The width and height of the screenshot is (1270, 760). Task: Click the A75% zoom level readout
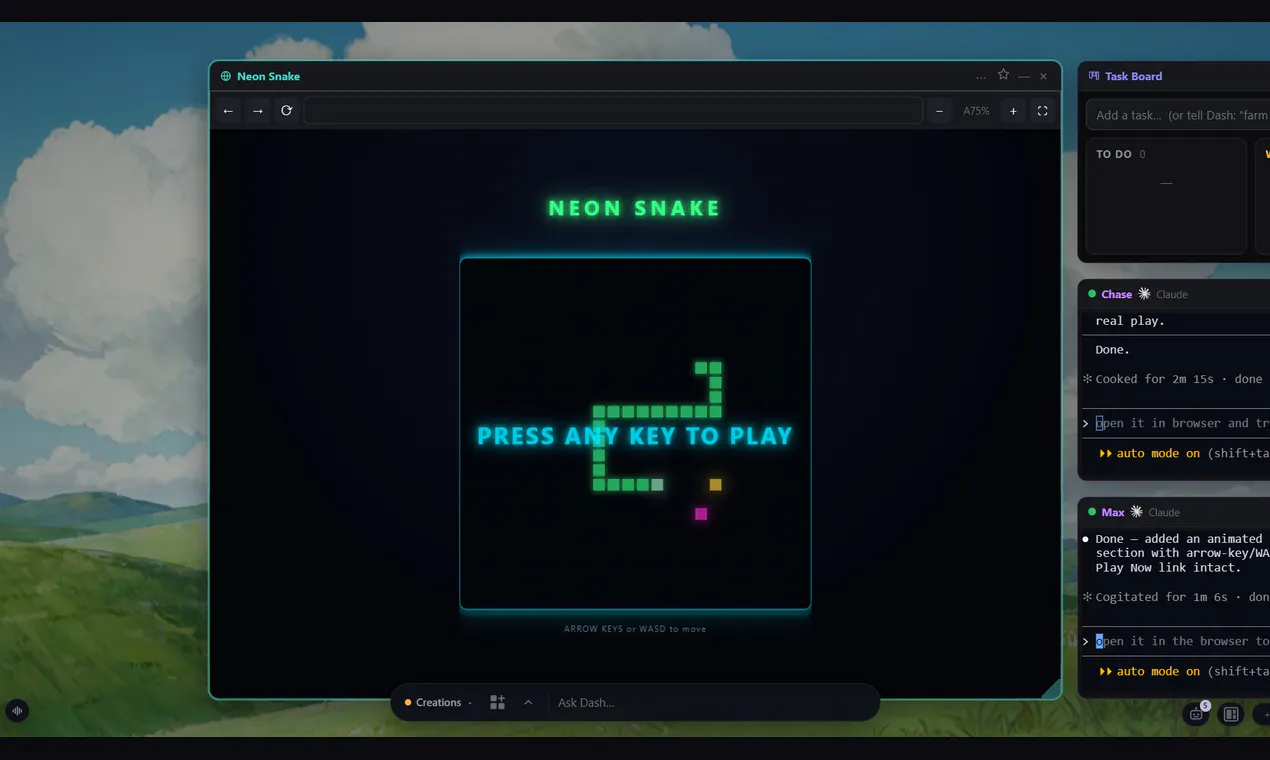tap(976, 111)
